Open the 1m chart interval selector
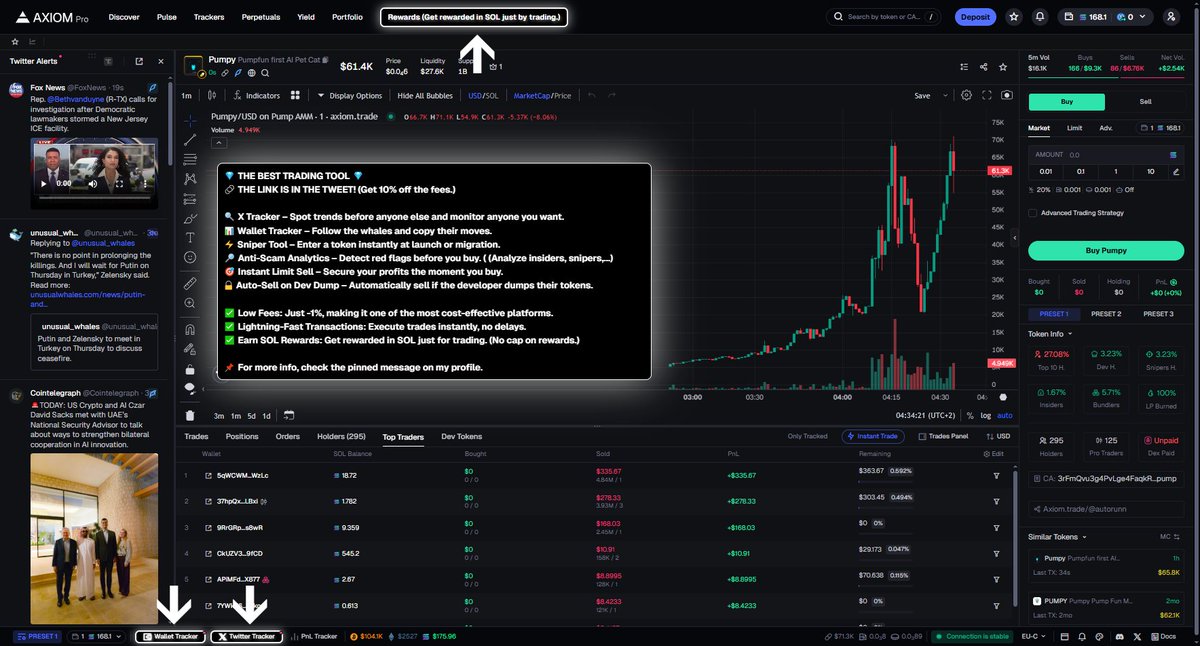This screenshot has height=646, width=1200. coord(187,96)
